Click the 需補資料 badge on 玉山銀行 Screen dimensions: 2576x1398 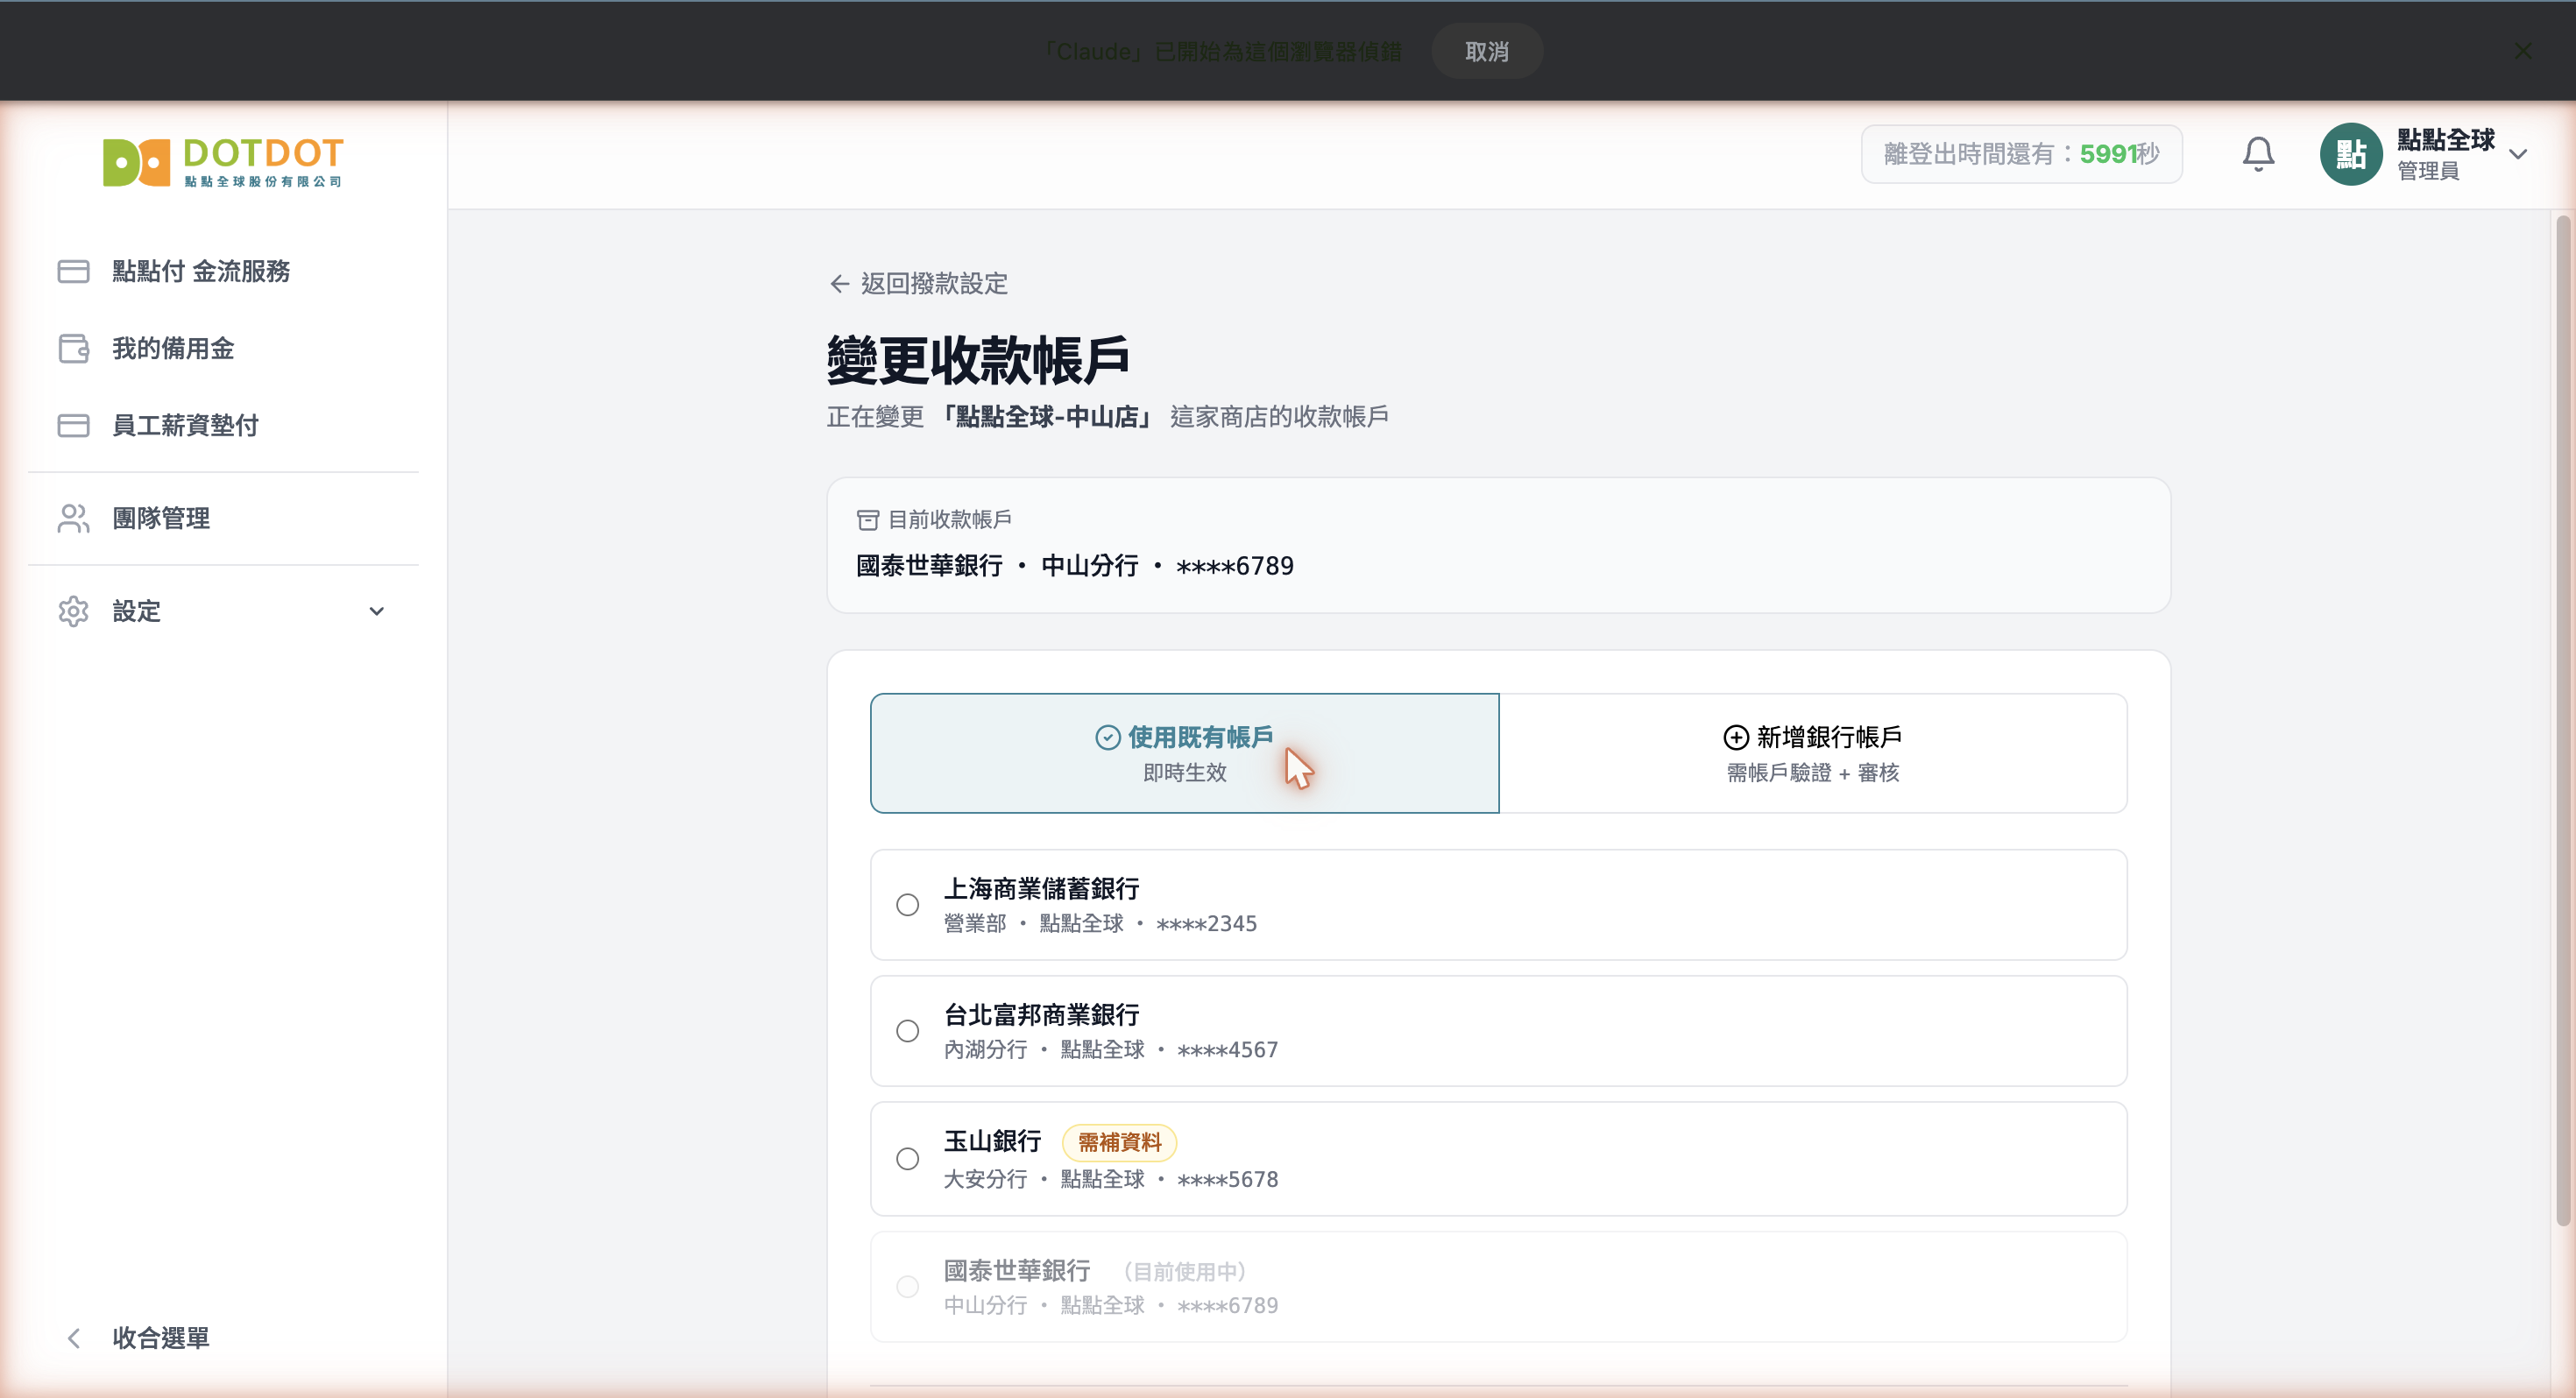coord(1119,1142)
